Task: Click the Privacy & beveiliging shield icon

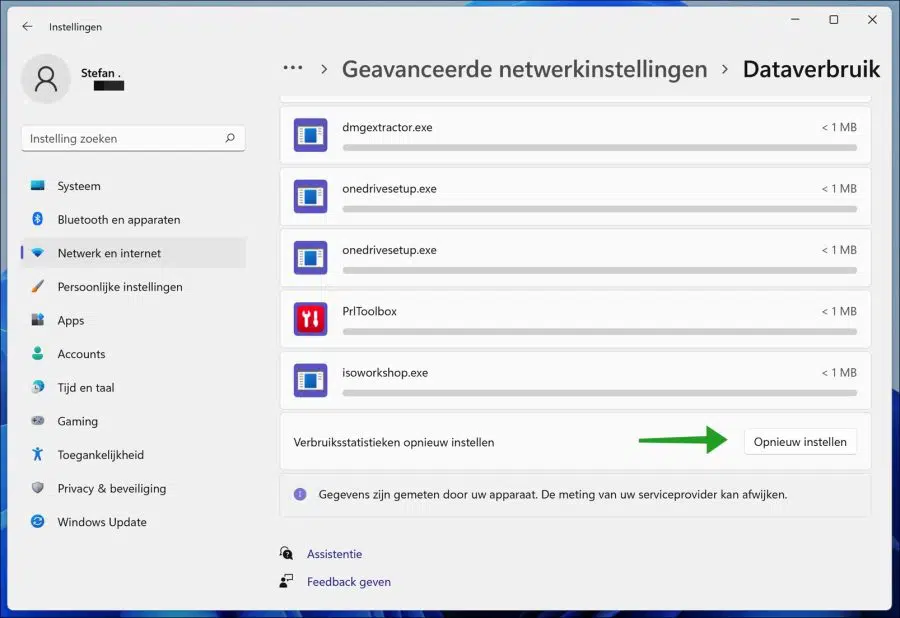Action: (38, 488)
